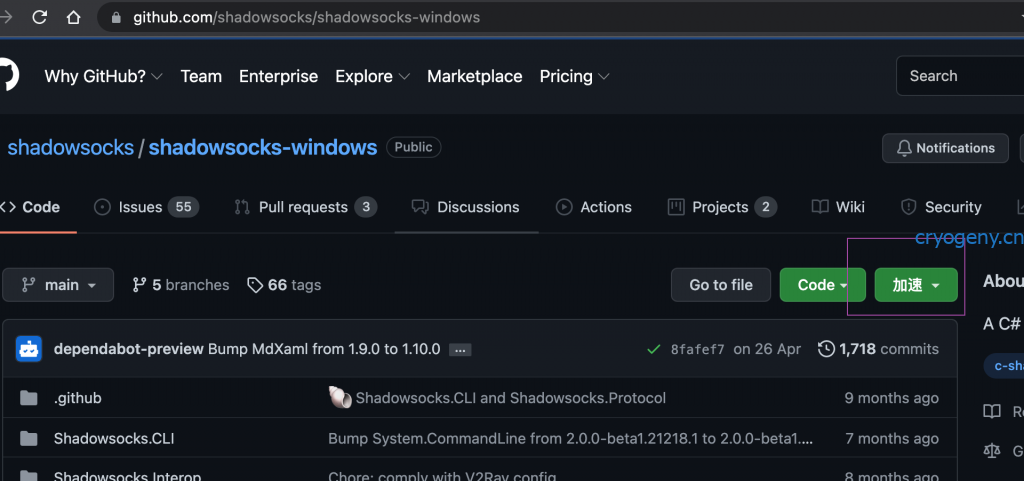Viewport: 1024px width, 481px height.
Task: Click into the Search input field
Action: 960,76
